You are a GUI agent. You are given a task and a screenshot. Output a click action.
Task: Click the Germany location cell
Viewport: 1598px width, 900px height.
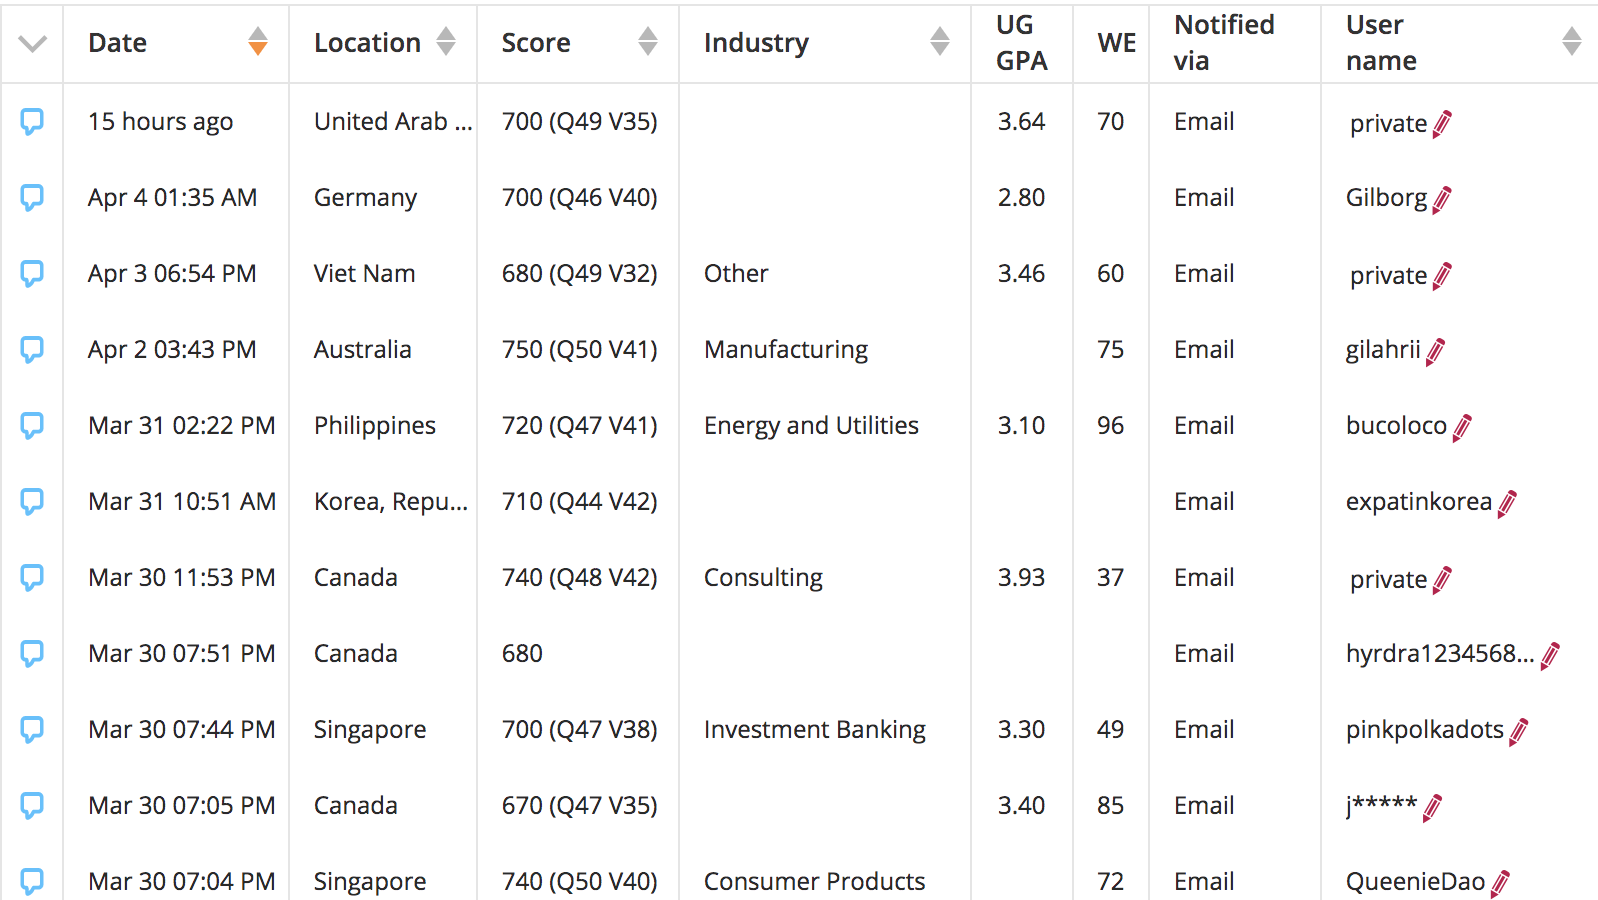pos(365,198)
